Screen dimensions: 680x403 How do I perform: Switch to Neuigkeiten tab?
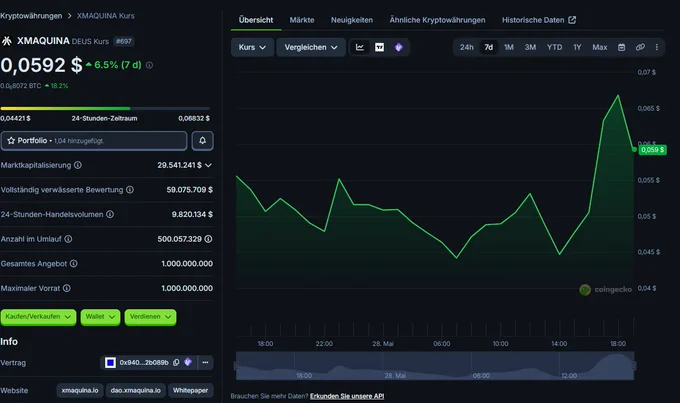pyautogui.click(x=352, y=20)
